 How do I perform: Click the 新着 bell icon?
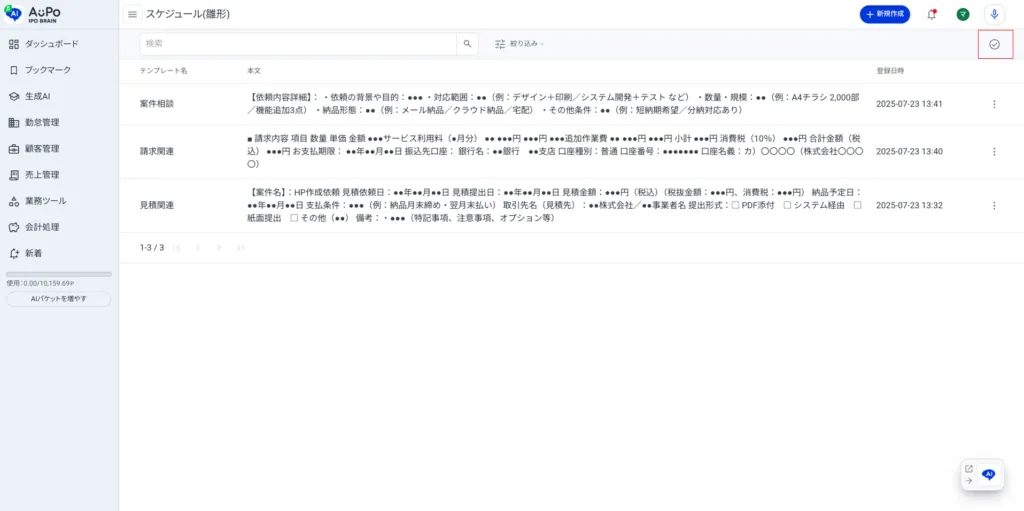(14, 253)
